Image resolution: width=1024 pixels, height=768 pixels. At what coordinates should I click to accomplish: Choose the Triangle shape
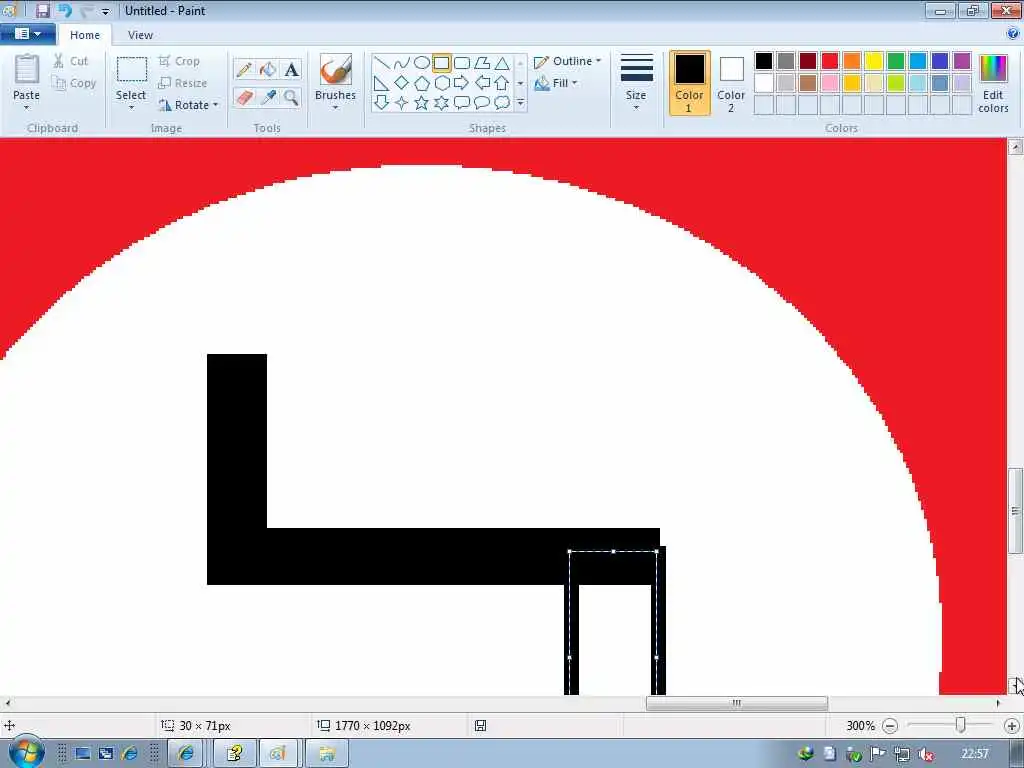[x=502, y=63]
